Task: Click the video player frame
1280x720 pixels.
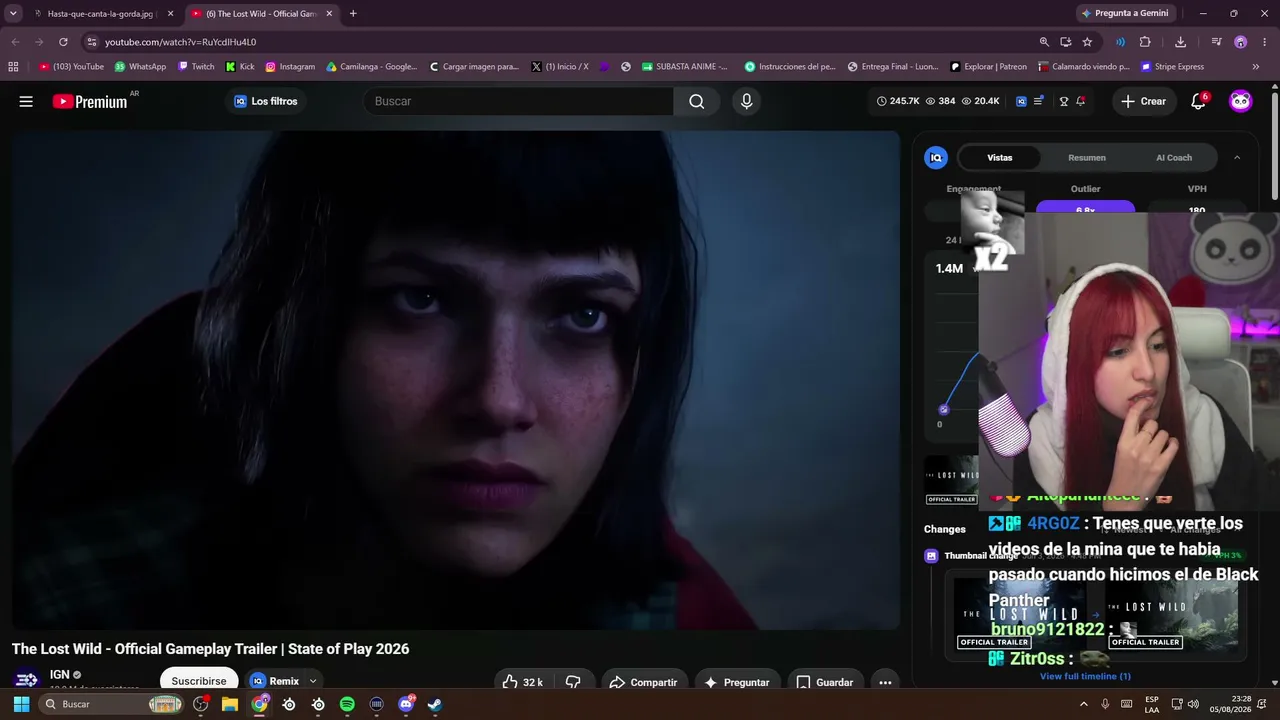Action: point(456,380)
